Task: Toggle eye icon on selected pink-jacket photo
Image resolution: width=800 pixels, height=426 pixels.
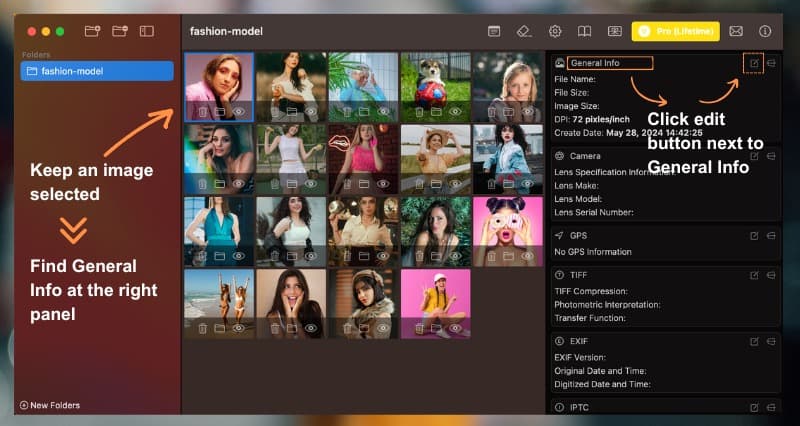Action: [238, 112]
